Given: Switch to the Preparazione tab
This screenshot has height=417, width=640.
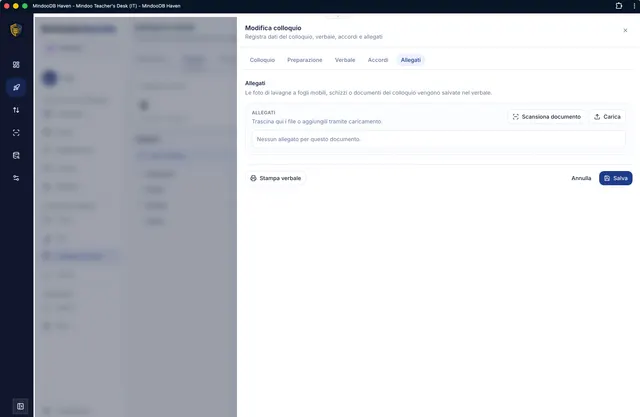Looking at the screenshot, I should (x=304, y=60).
